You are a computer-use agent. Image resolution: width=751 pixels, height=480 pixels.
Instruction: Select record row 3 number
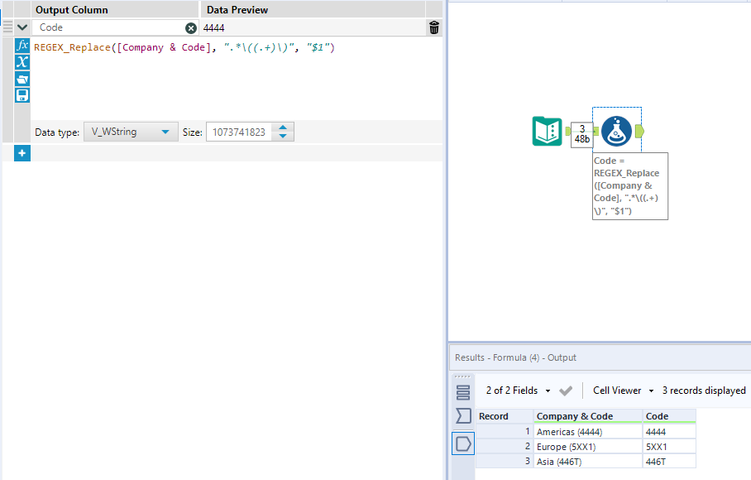coord(504,461)
